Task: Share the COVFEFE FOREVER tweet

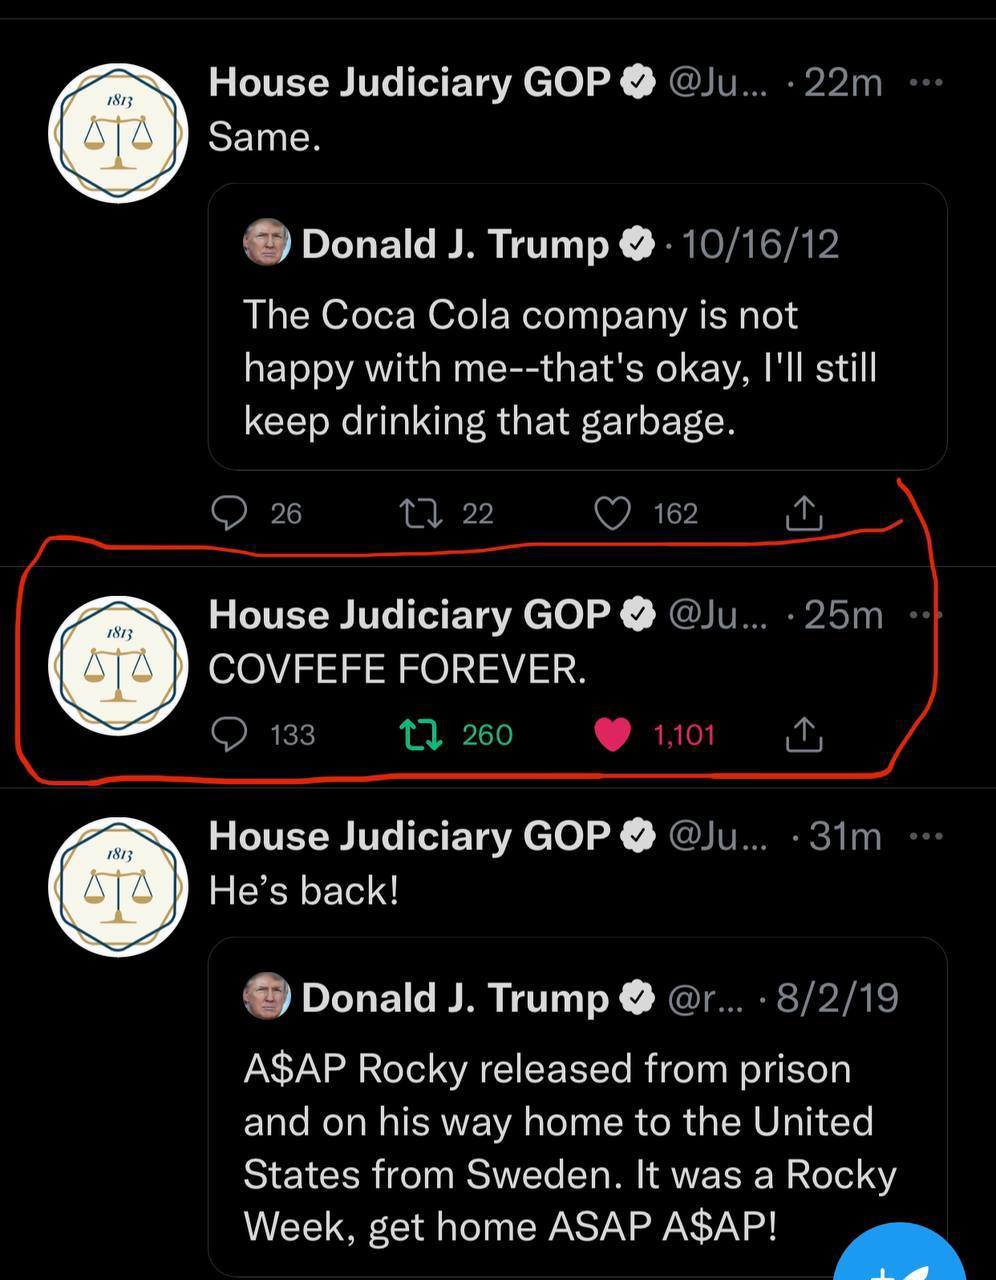Action: (804, 735)
